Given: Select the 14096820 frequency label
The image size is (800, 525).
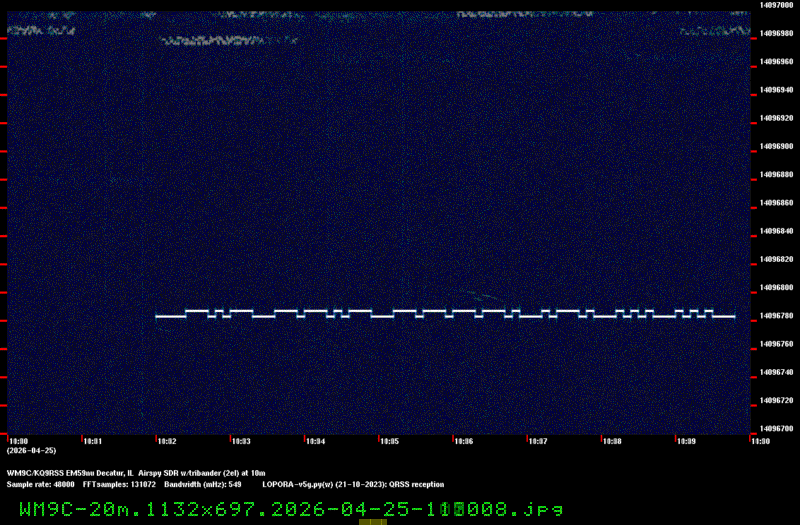Looking at the screenshot, I should pyautogui.click(x=776, y=259).
